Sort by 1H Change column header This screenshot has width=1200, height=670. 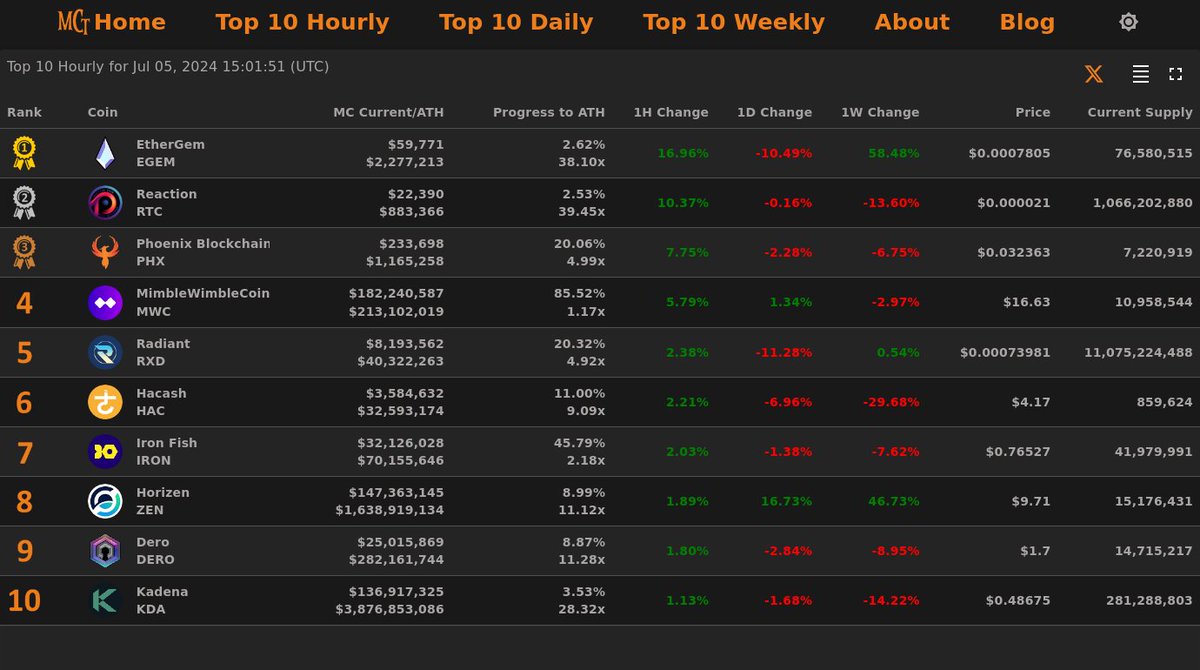(x=671, y=112)
